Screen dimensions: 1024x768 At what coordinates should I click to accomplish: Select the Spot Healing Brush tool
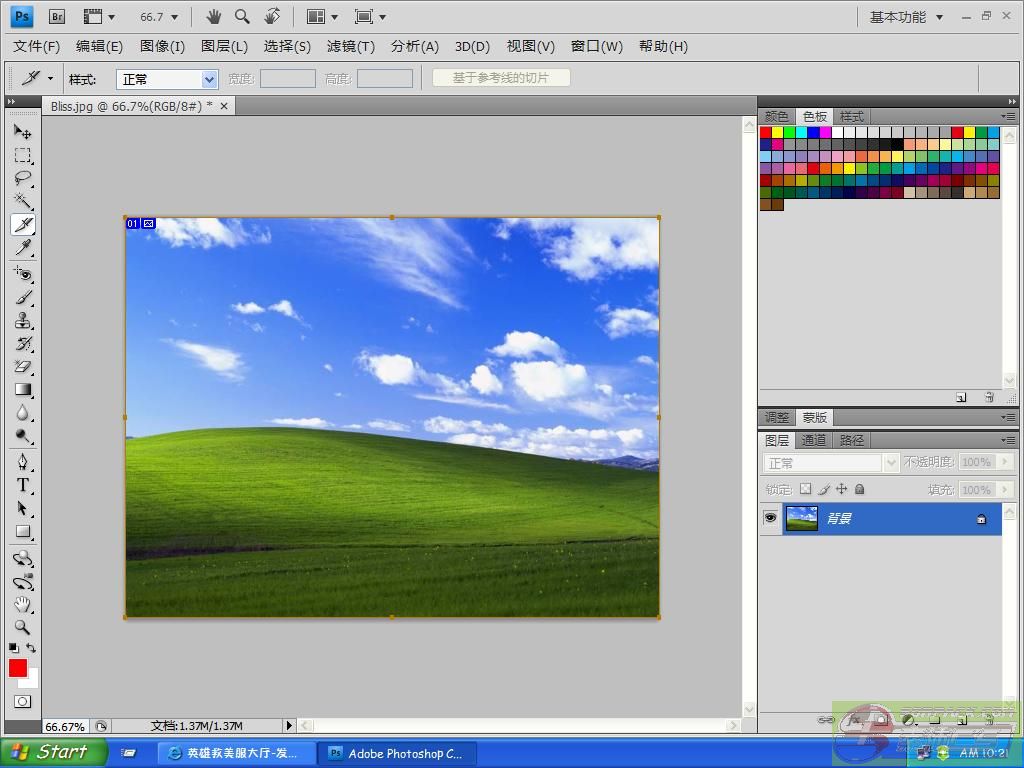point(23,274)
